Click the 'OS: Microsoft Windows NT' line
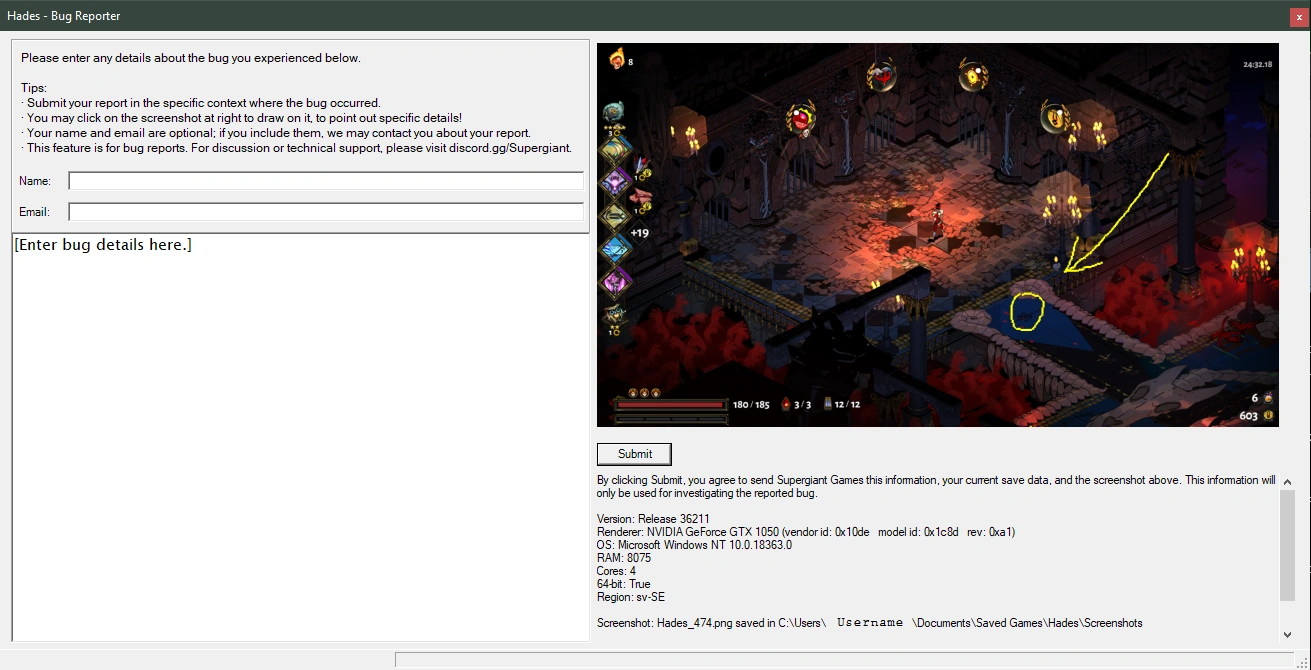Viewport: 1311px width, 670px height. coord(694,545)
